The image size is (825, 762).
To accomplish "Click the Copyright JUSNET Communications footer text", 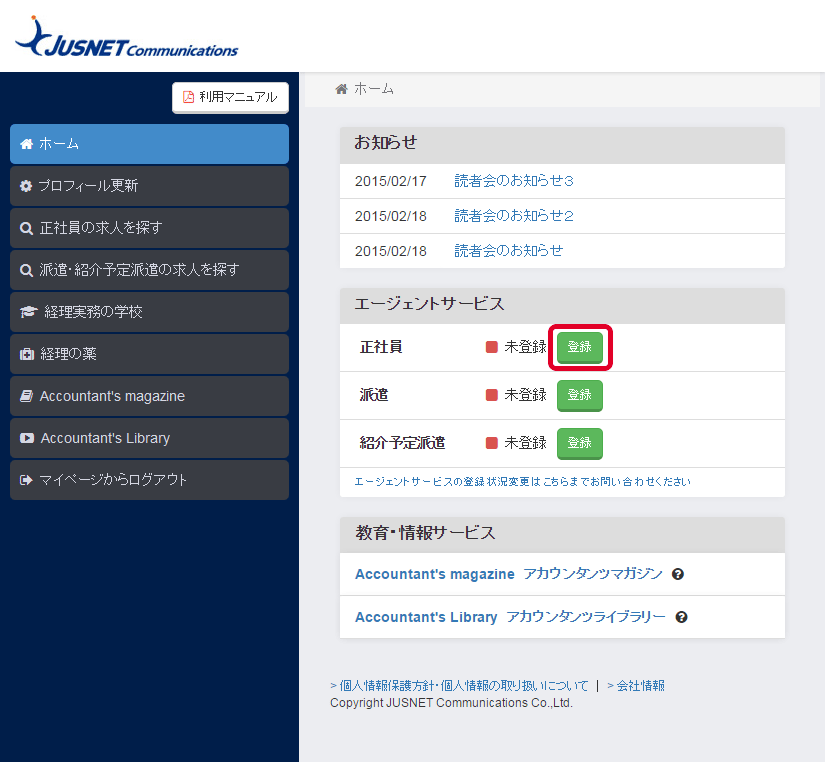I will pyautogui.click(x=451, y=703).
